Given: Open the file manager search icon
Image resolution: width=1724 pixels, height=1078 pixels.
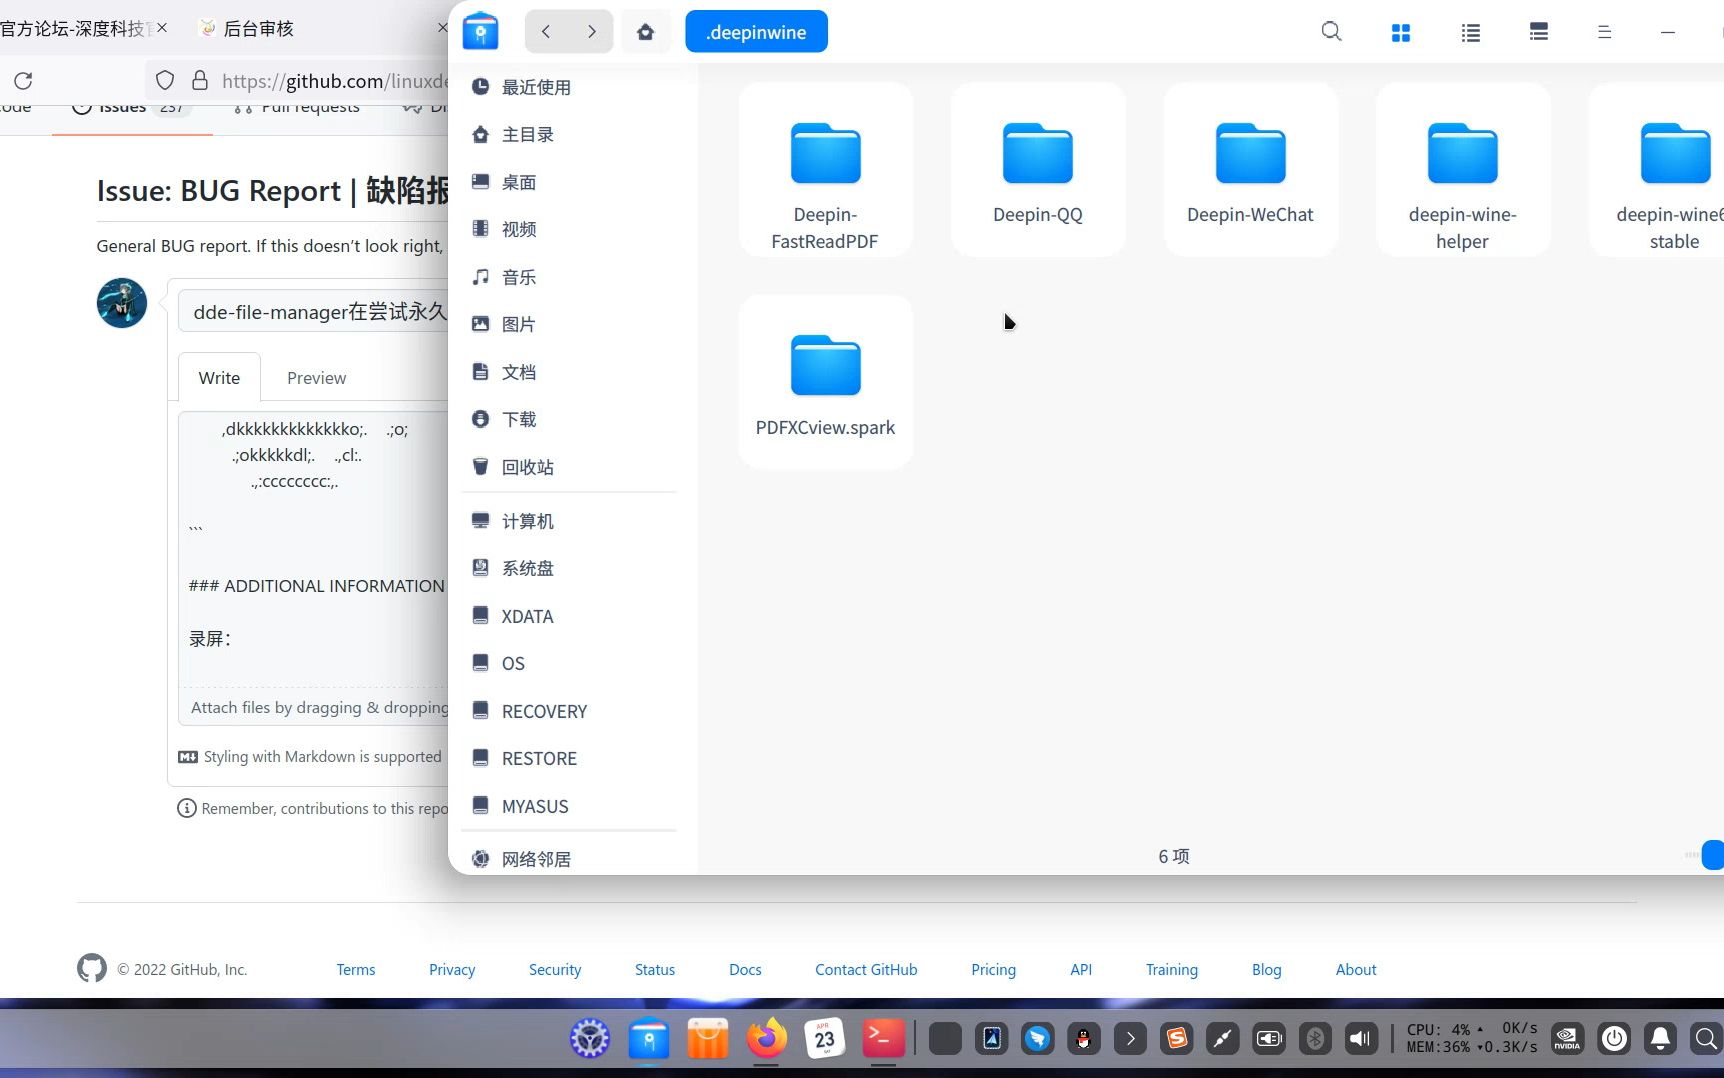Looking at the screenshot, I should pyautogui.click(x=1331, y=31).
